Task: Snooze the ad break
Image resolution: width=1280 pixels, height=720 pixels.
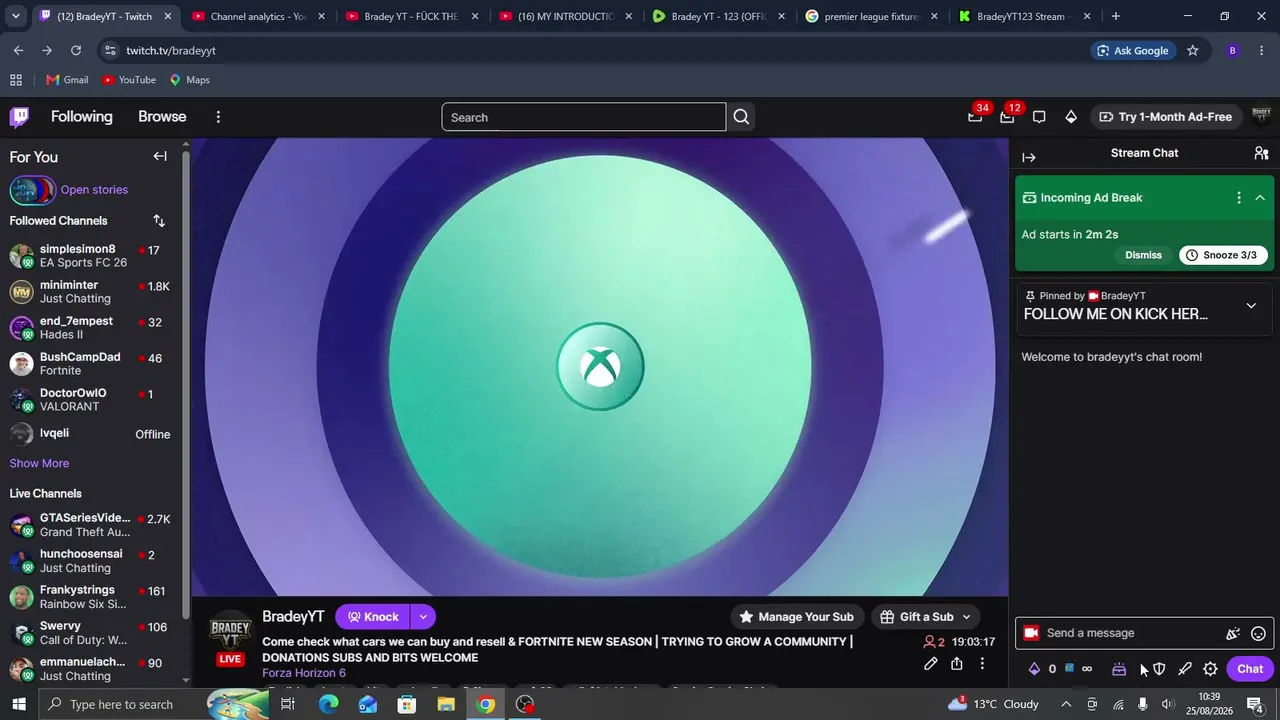Action: coord(1224,255)
